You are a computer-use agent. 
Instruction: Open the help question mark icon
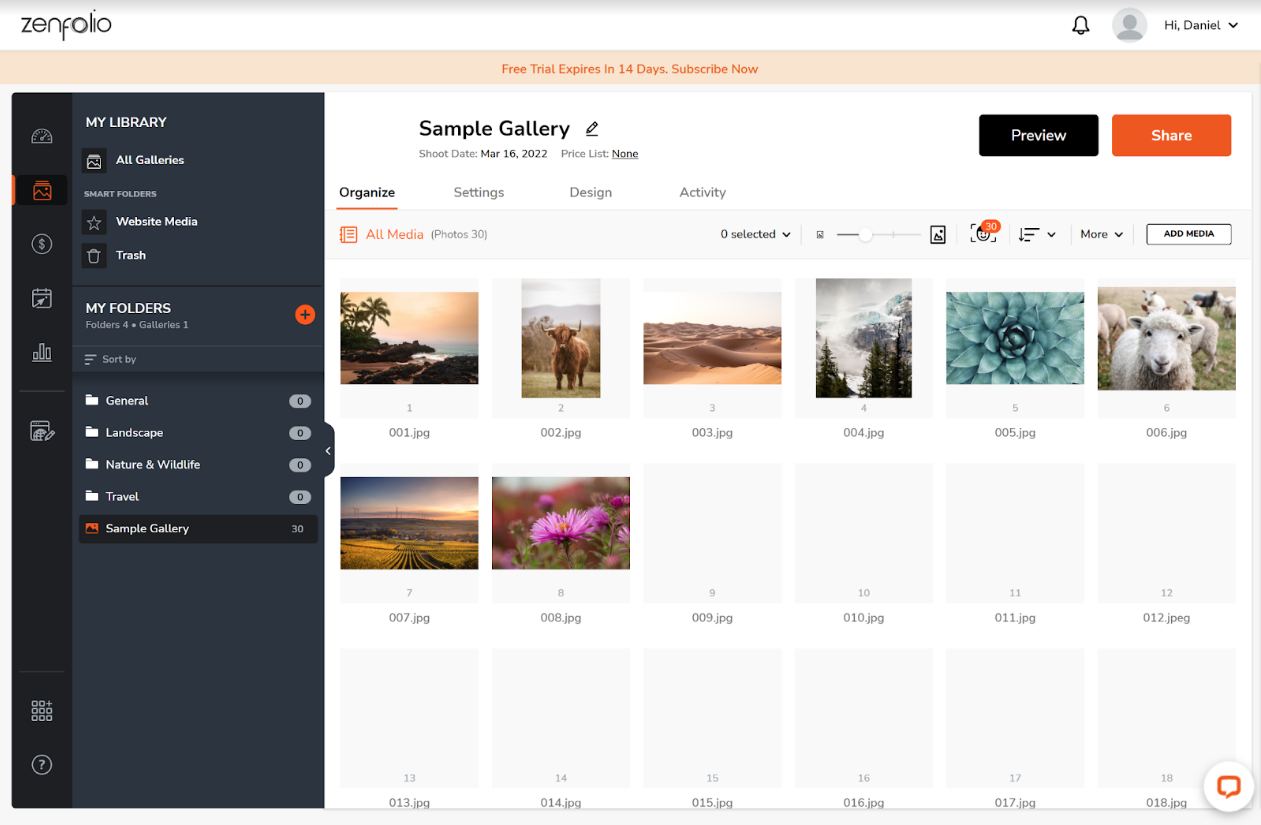click(41, 765)
